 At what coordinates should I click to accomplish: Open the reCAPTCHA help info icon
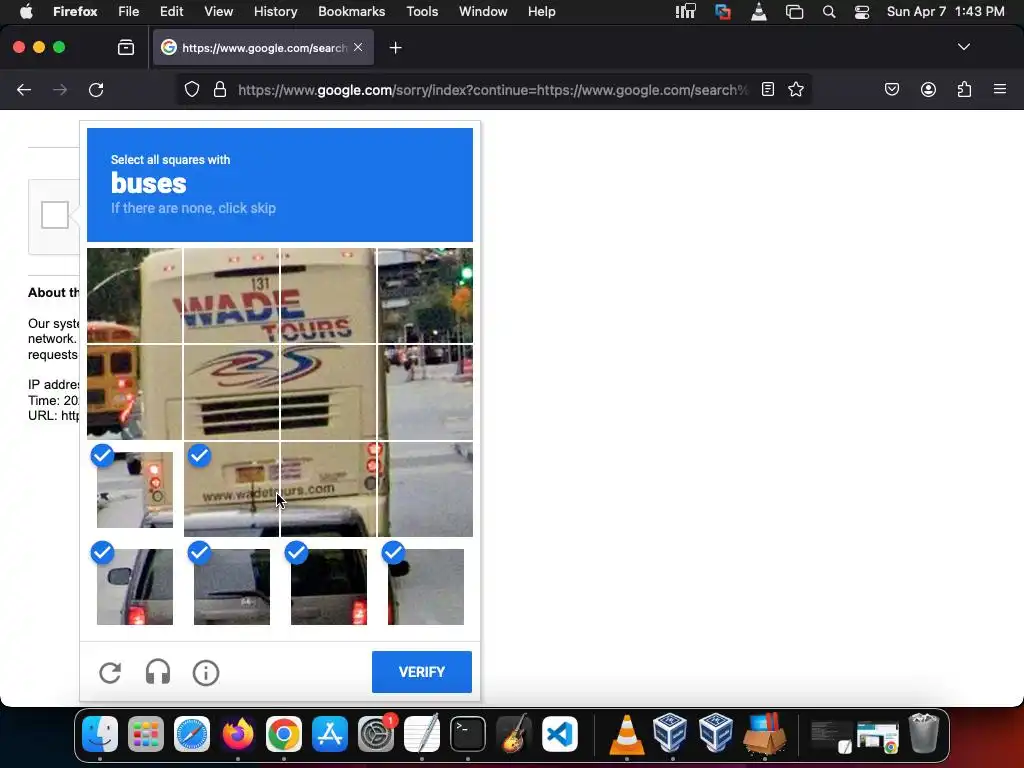[x=206, y=673]
